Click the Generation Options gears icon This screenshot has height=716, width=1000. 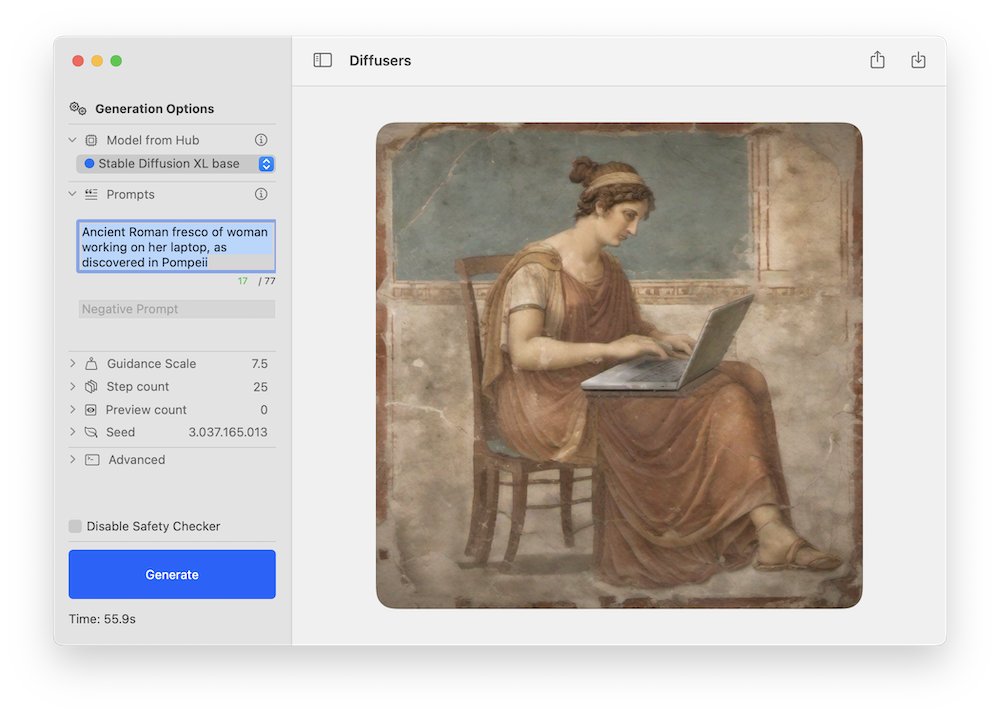point(78,108)
